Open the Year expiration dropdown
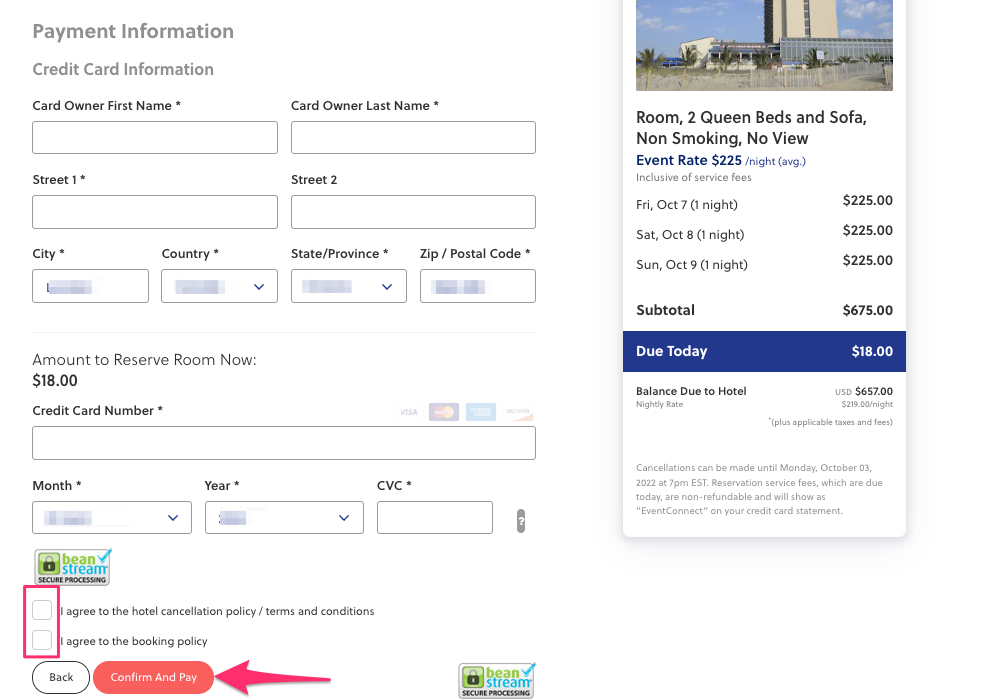Image resolution: width=984 pixels, height=700 pixels. pos(284,517)
